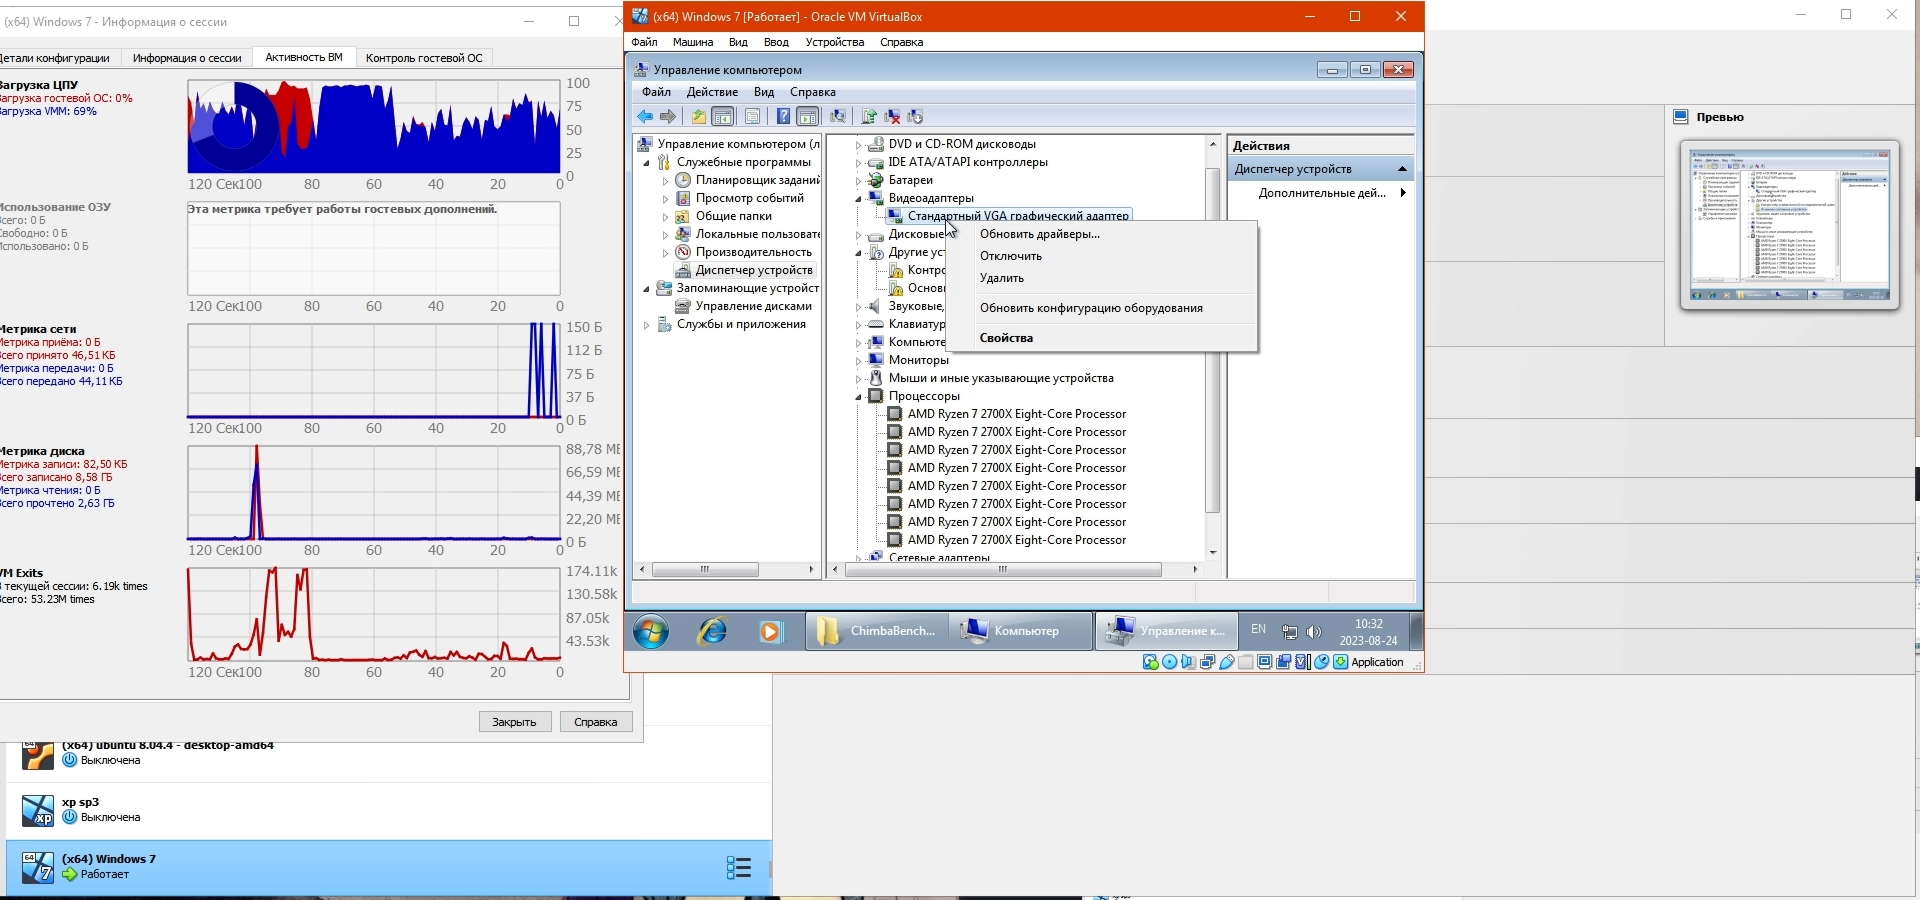Choose Обновить драйверы from context menu
This screenshot has height=900, width=1920.
tap(1039, 234)
